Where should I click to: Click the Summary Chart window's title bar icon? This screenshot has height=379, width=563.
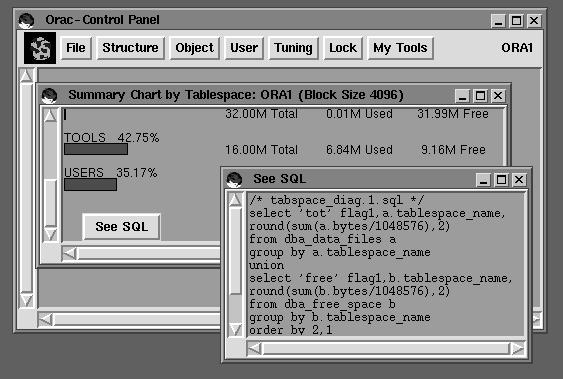tap(49, 95)
